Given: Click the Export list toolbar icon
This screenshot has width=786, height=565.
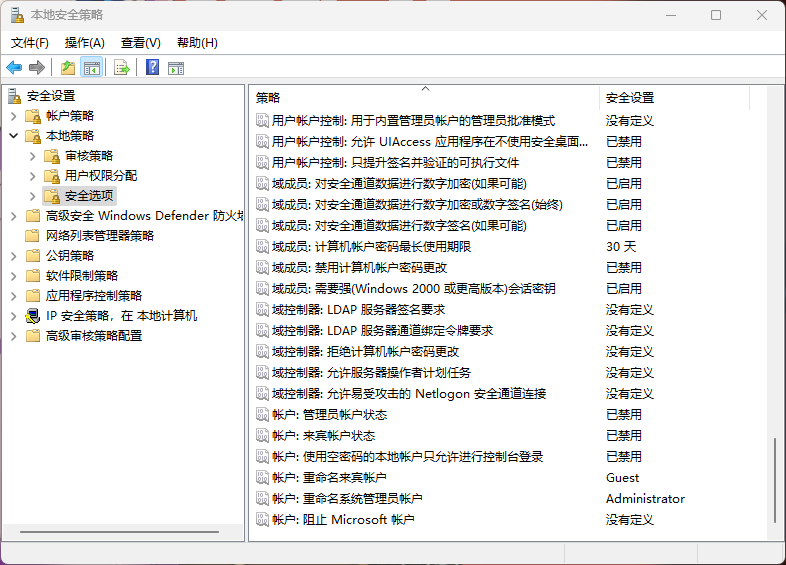Looking at the screenshot, I should click(x=122, y=67).
